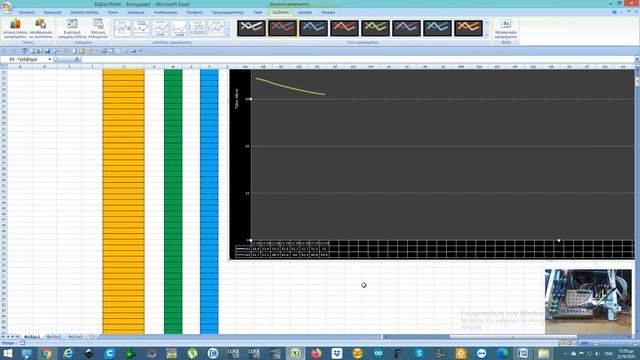Apply the dark blue chart style swatch
640x360 pixels.
tap(313, 28)
